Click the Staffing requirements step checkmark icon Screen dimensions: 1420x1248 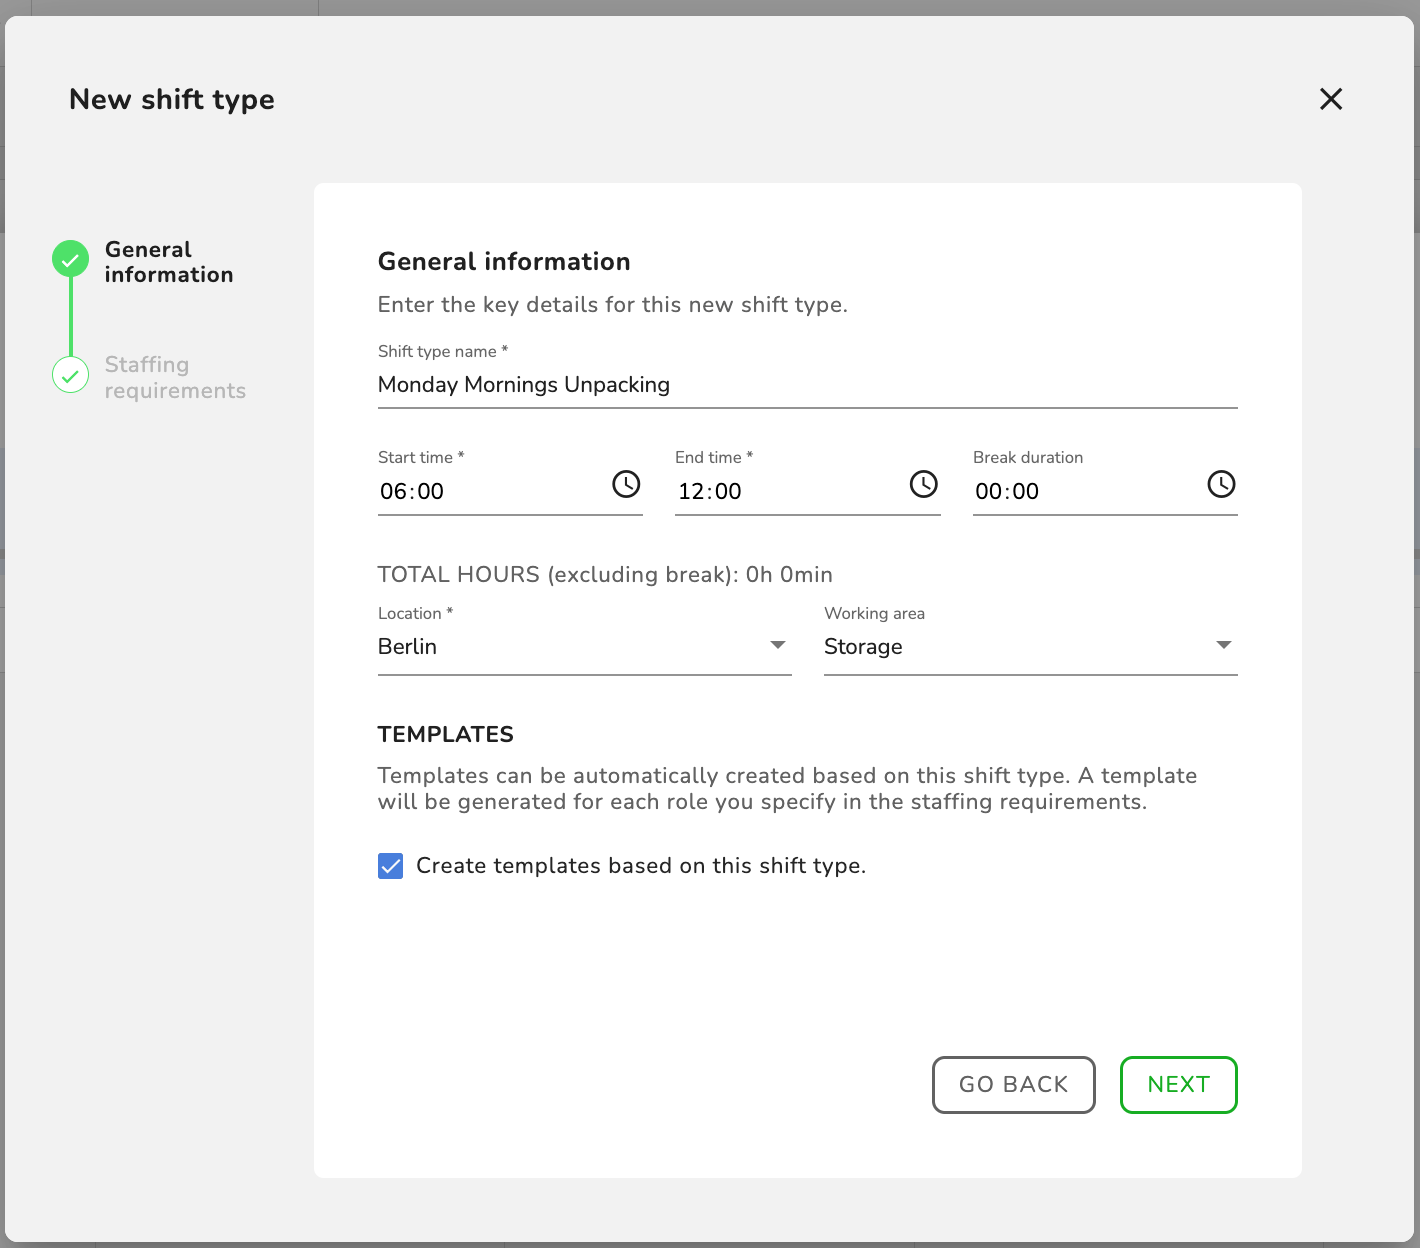71,375
